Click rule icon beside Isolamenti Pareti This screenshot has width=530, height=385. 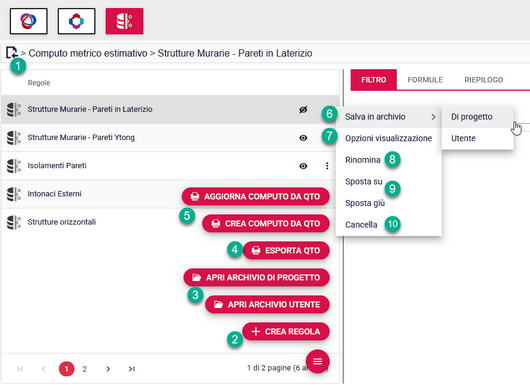(x=14, y=166)
